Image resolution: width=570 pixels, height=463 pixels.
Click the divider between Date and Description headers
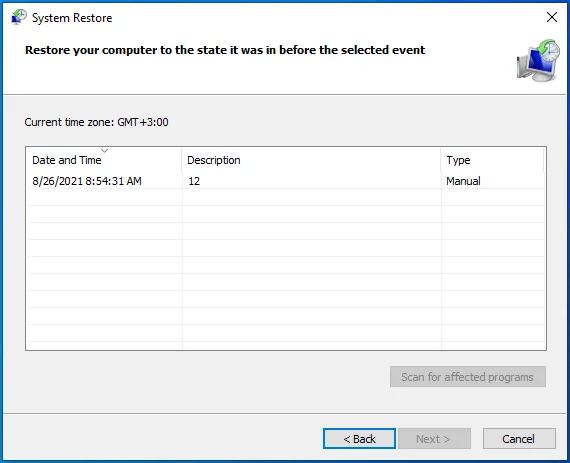pyautogui.click(x=181, y=160)
